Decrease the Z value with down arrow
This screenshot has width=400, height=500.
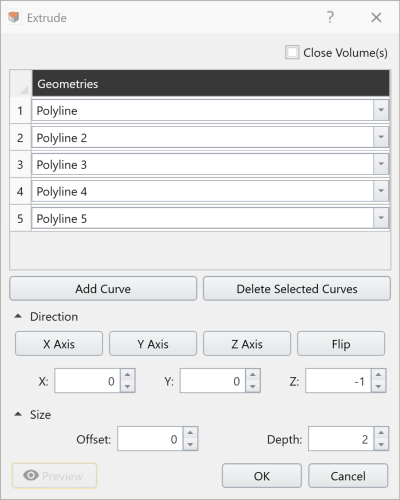tap(378, 387)
